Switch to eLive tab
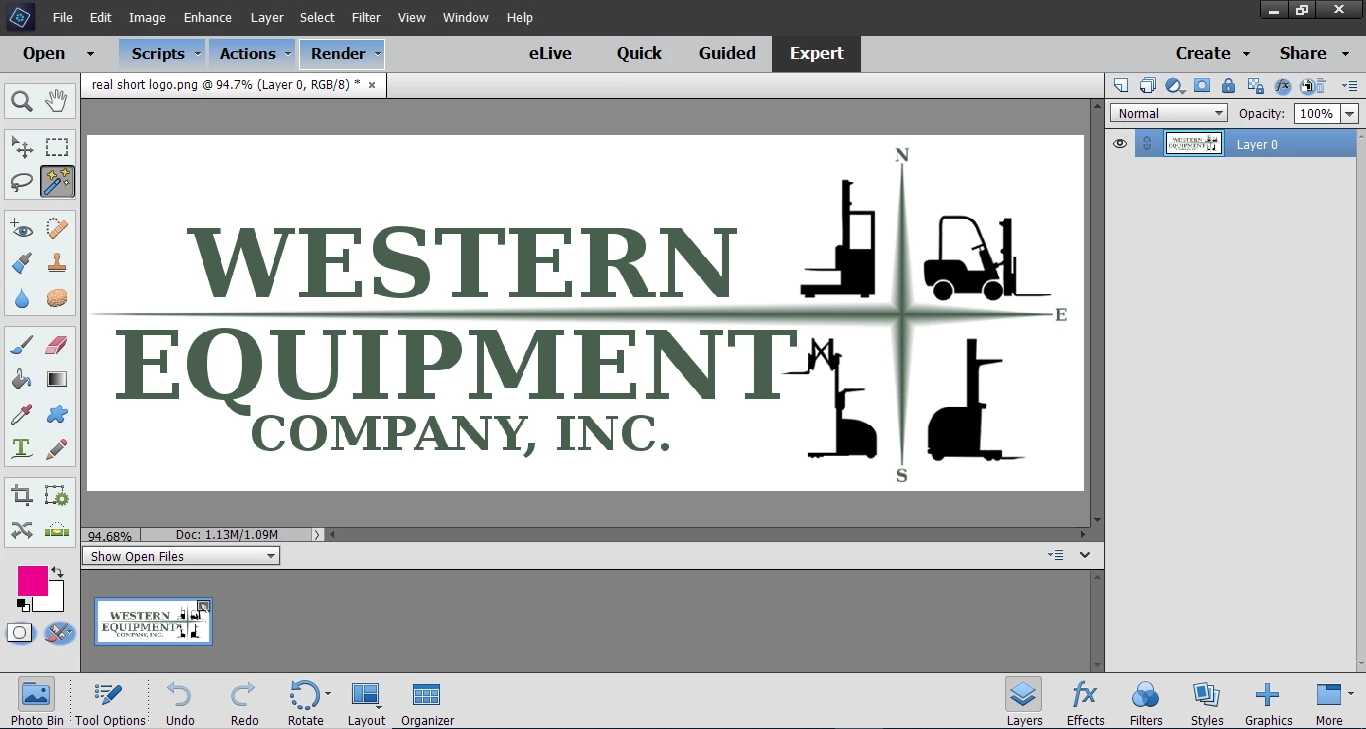 [x=550, y=54]
